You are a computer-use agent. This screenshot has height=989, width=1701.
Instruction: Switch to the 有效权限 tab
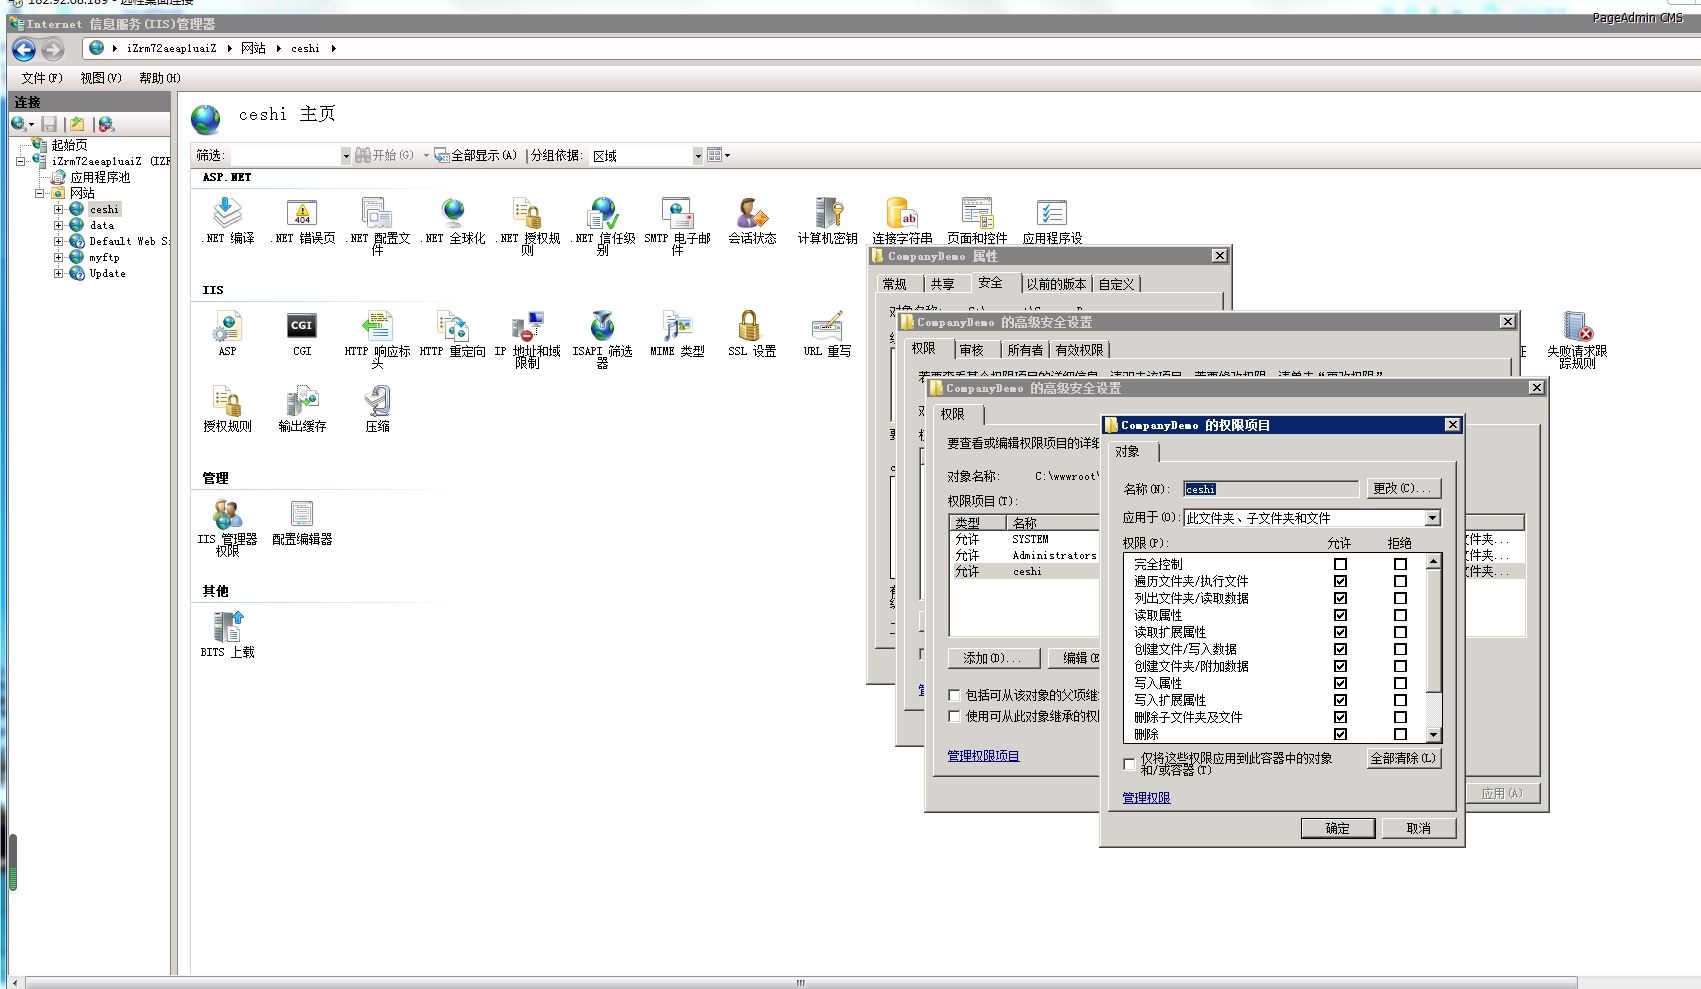tap(1079, 350)
